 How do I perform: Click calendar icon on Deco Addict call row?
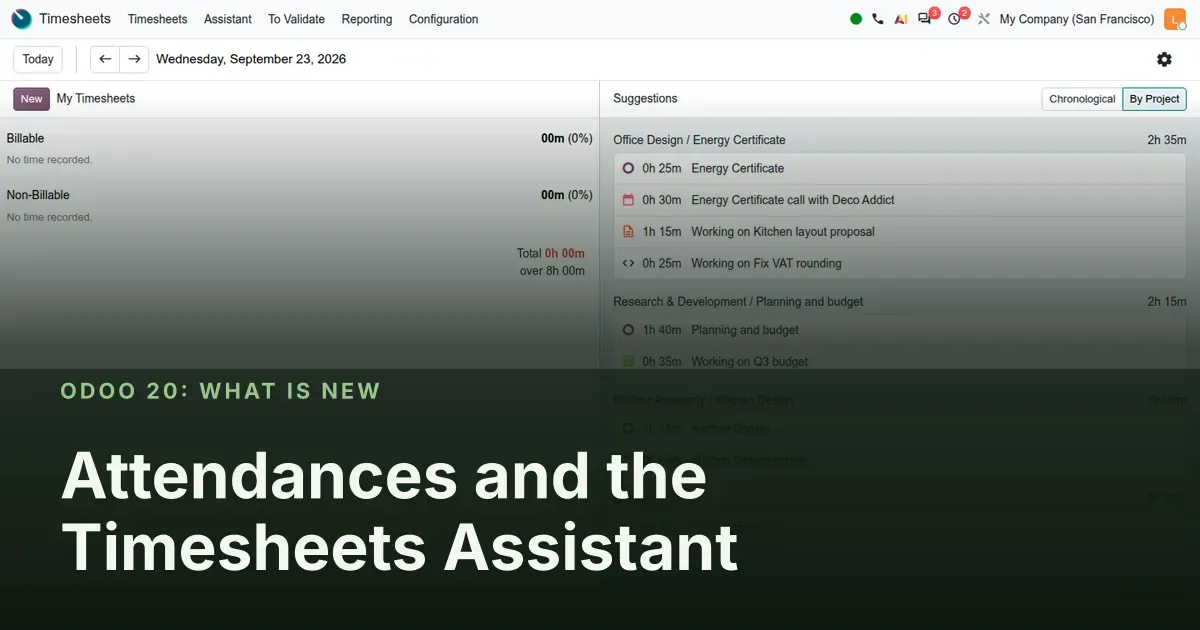[x=628, y=200]
